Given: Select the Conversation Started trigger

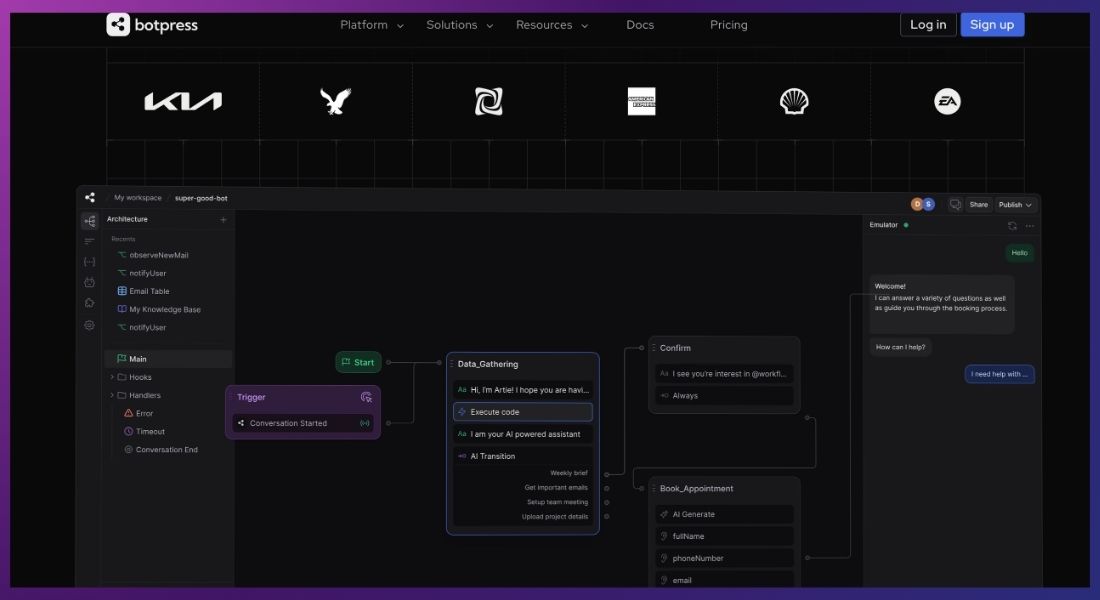Looking at the screenshot, I should point(303,423).
